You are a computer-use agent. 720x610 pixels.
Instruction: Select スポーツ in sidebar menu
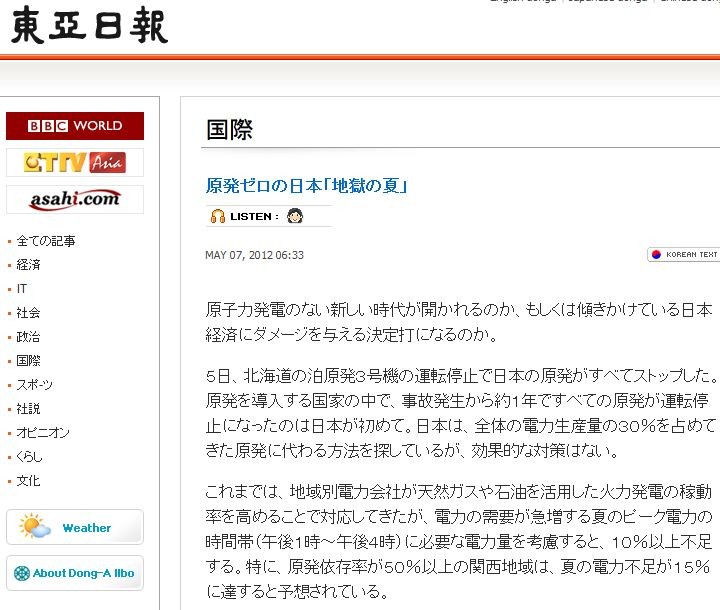tap(35, 384)
